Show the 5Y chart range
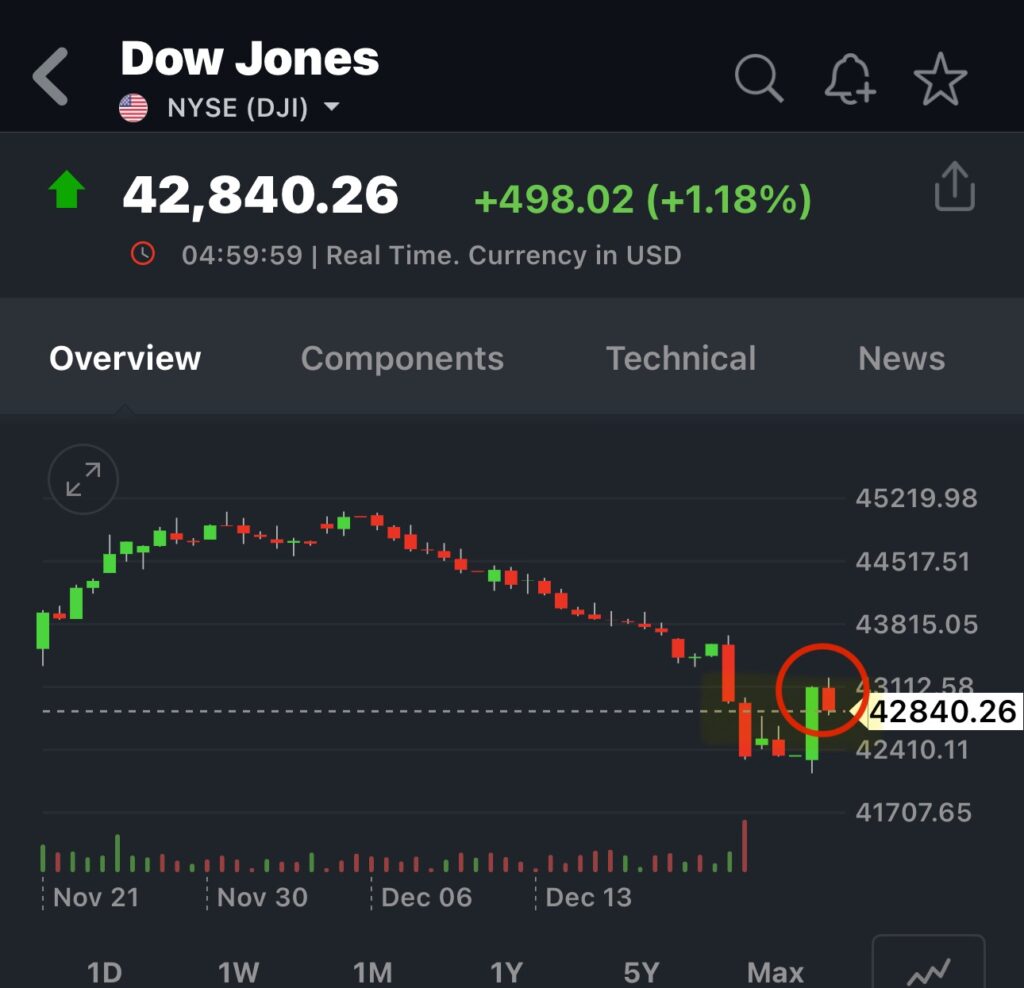This screenshot has width=1024, height=988. pyautogui.click(x=641, y=971)
